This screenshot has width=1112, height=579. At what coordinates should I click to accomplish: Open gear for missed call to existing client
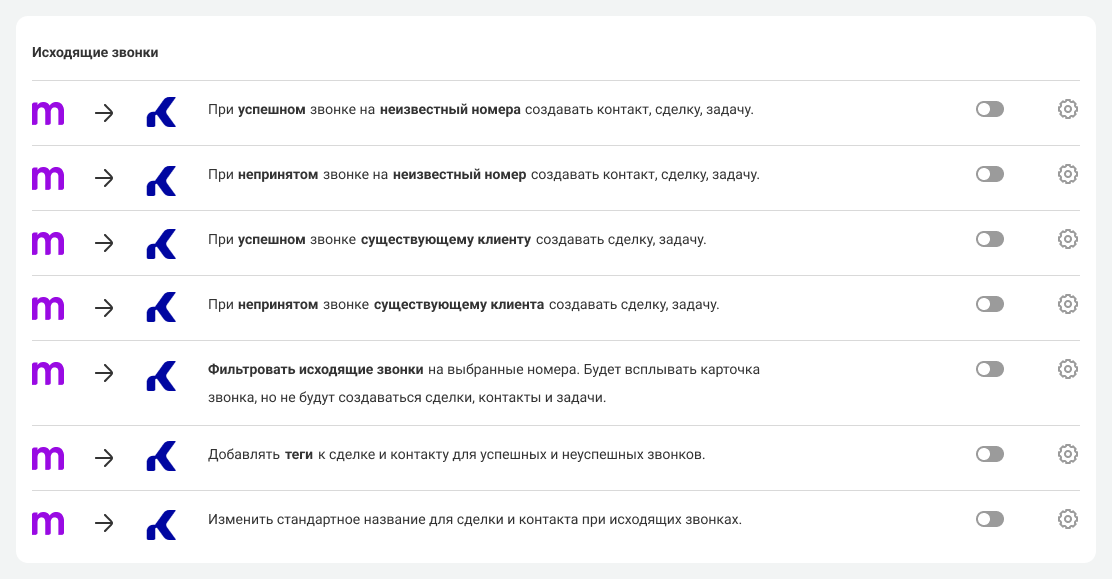coord(1067,304)
